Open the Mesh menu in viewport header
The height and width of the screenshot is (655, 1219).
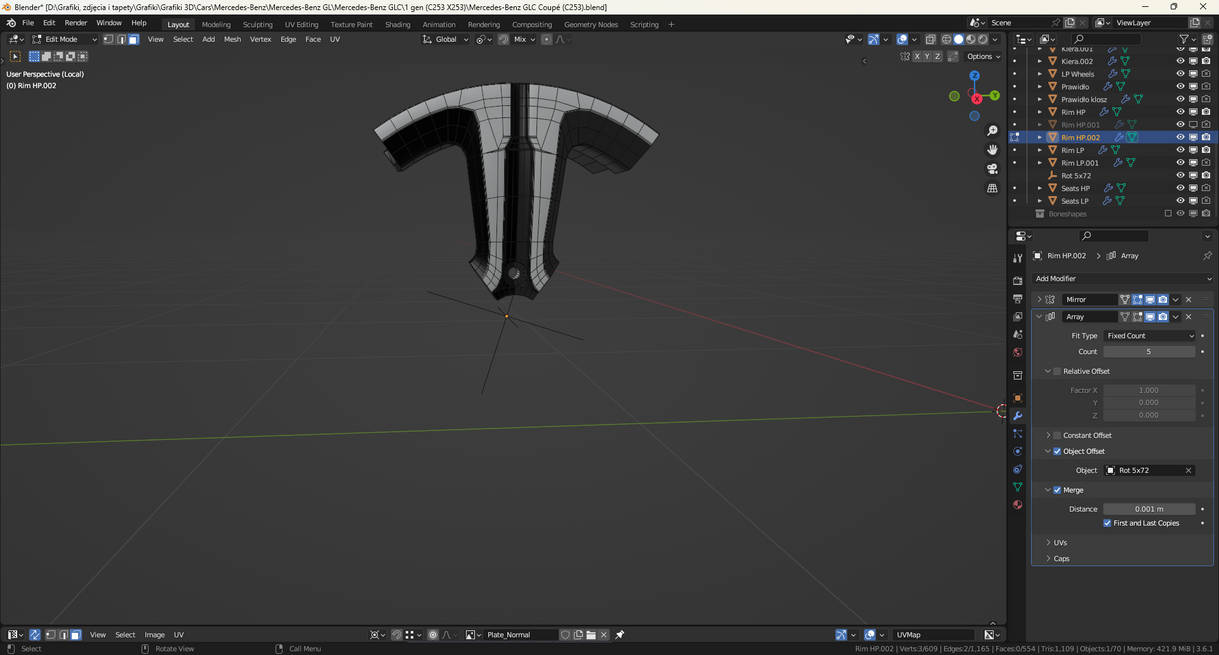(x=232, y=40)
